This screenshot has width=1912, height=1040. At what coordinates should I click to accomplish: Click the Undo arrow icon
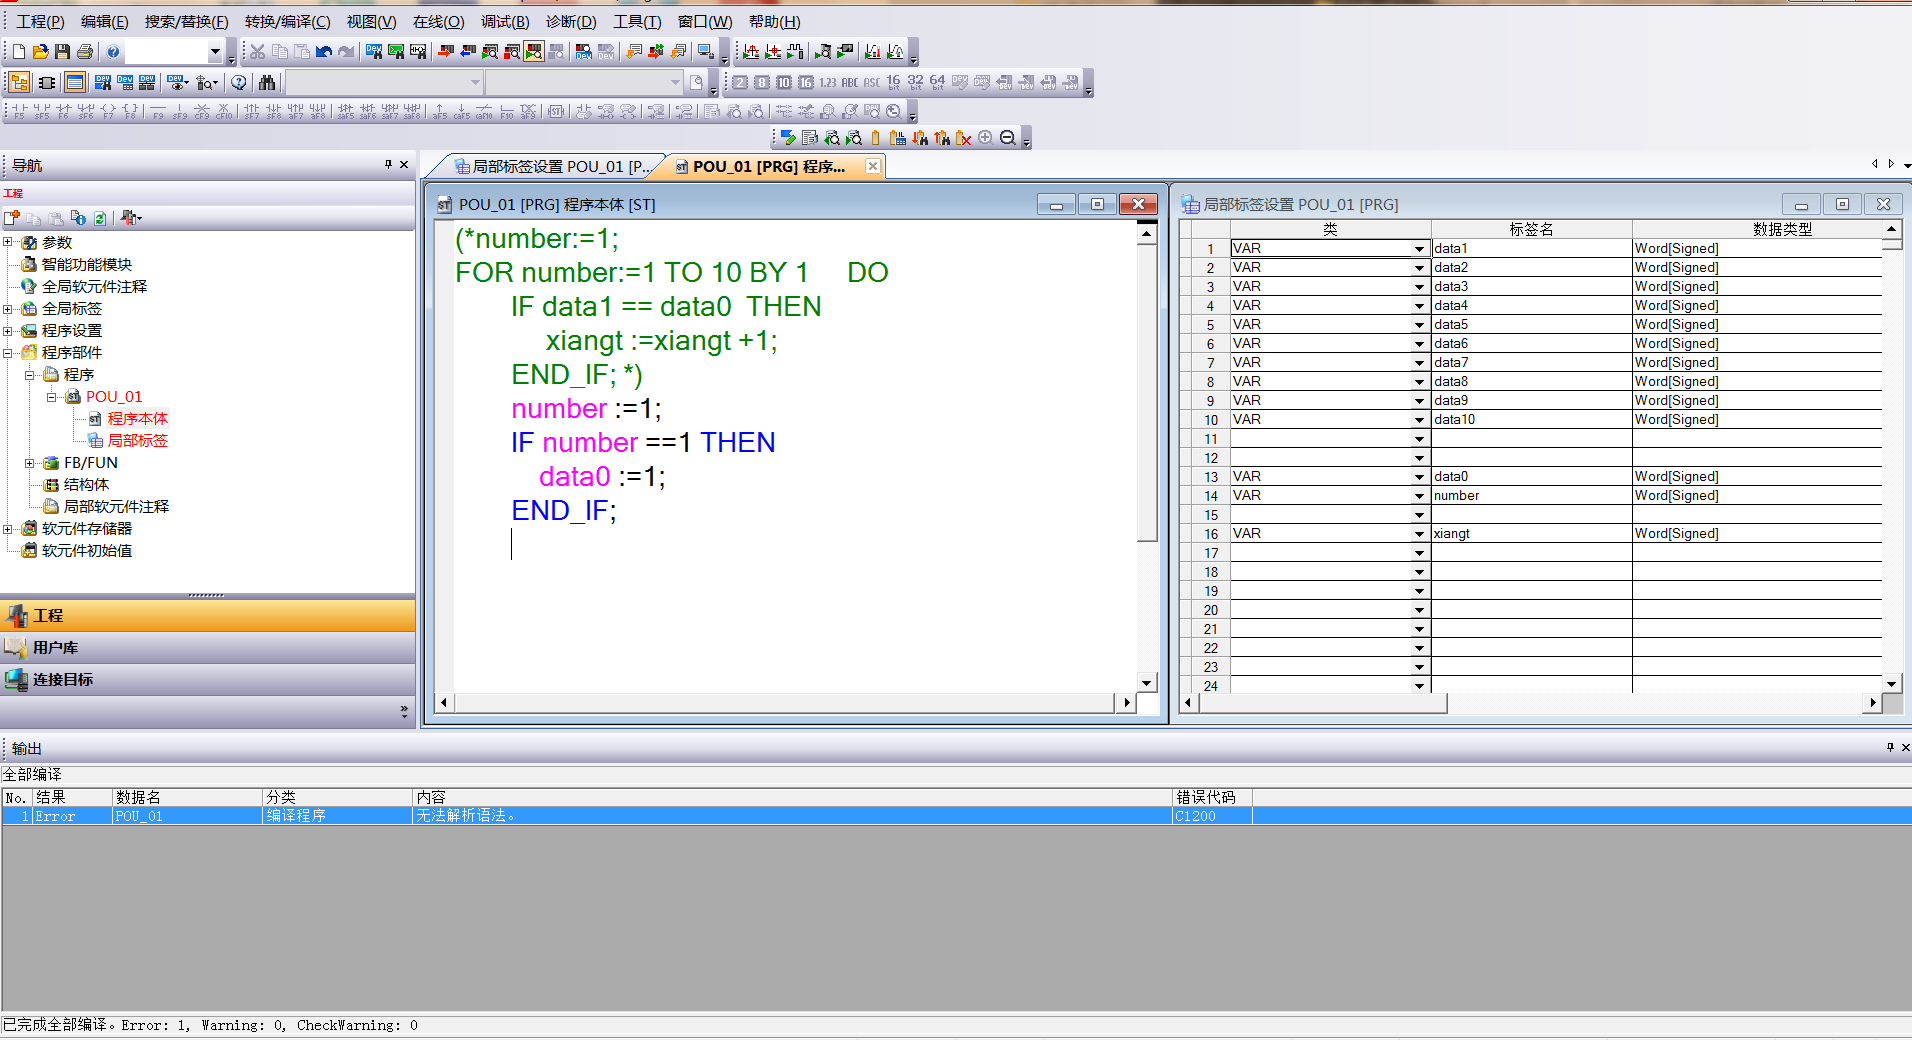(324, 52)
